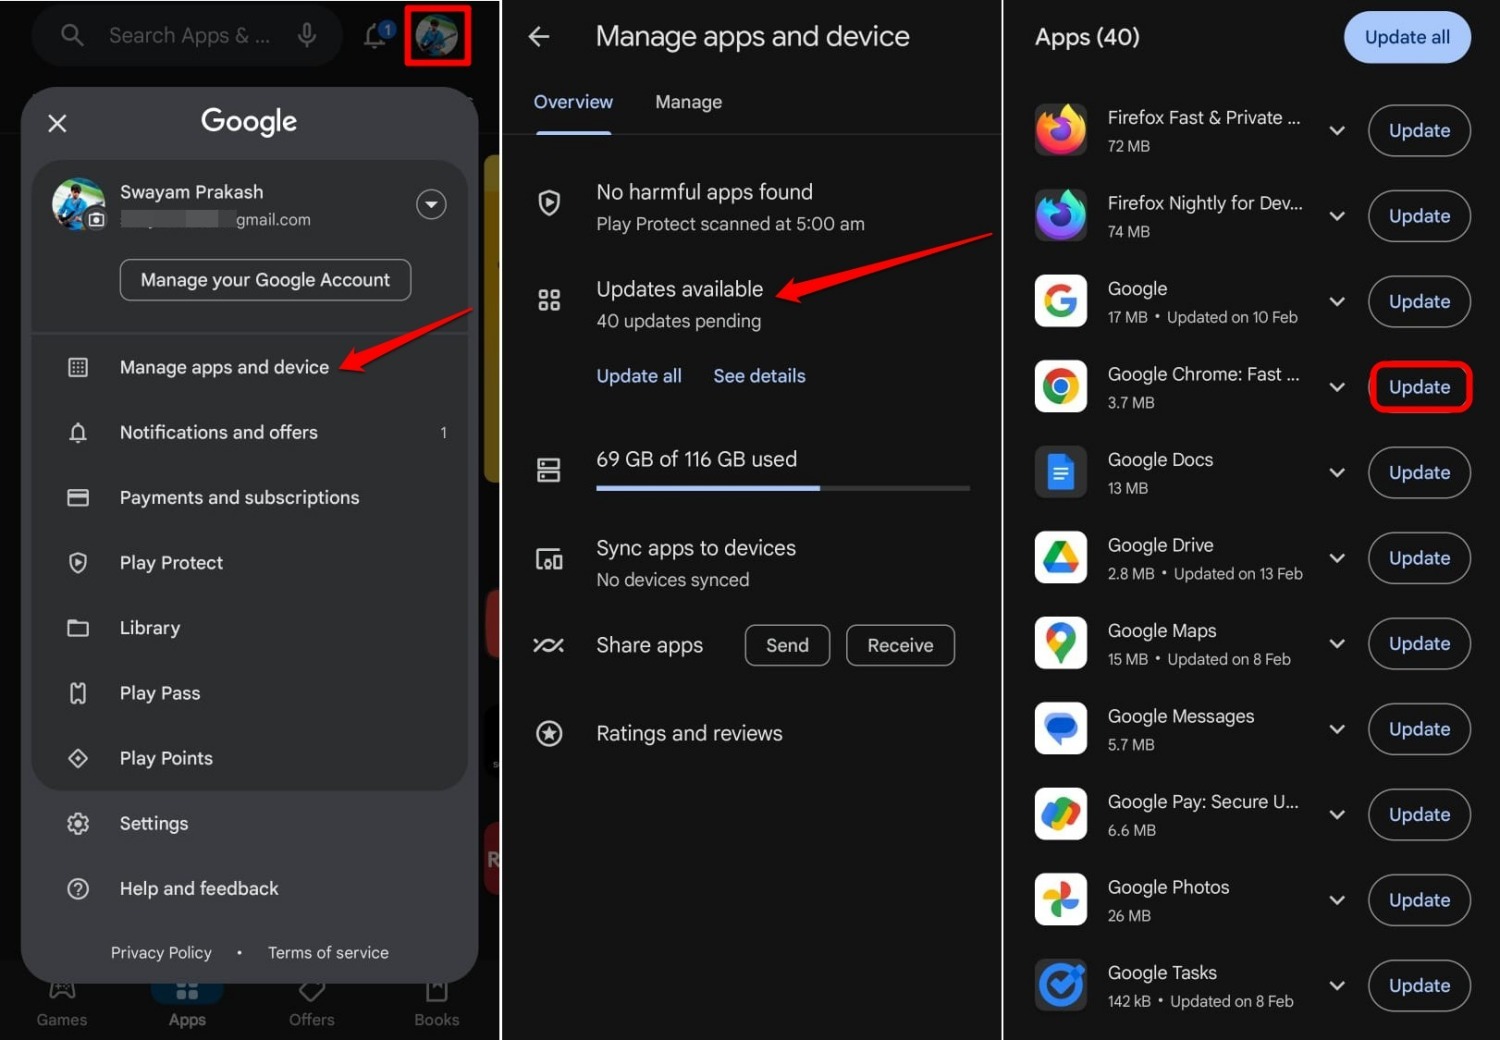
Task: Expand Google Drive details chevron
Action: (1337, 558)
